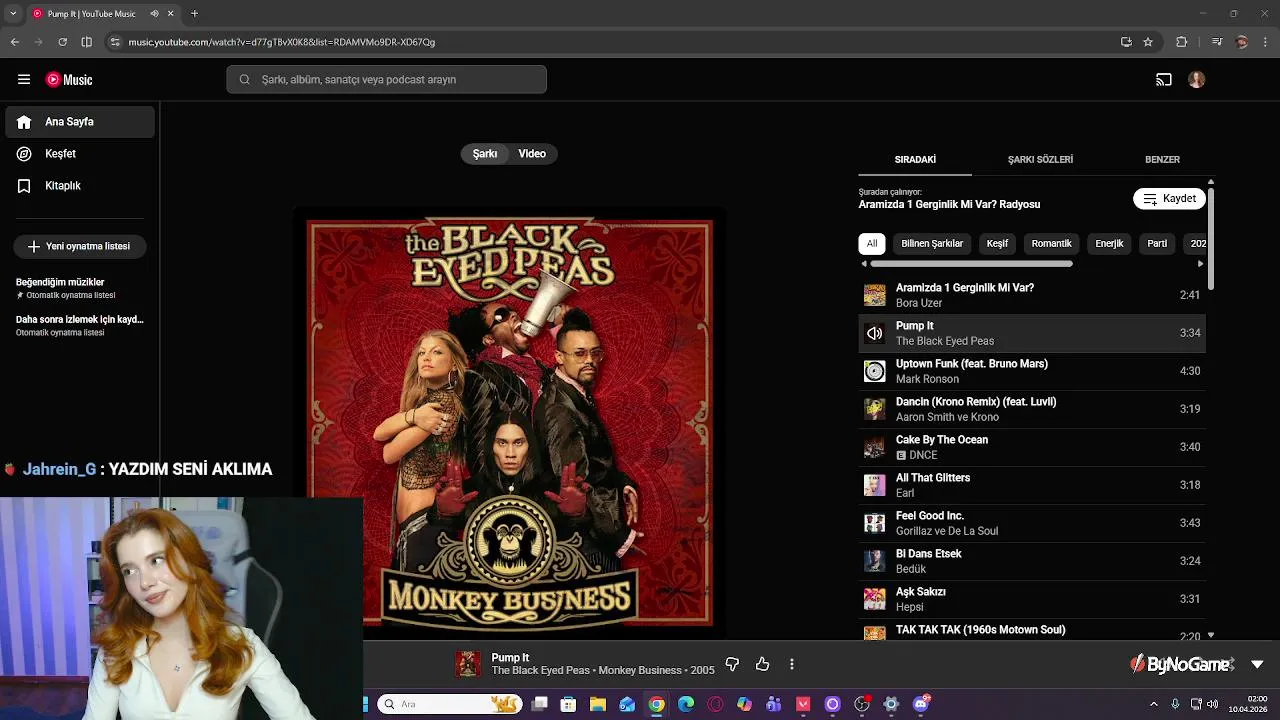Play Cake By The Ocean
The width and height of the screenshot is (1280, 720).
tap(1032, 447)
